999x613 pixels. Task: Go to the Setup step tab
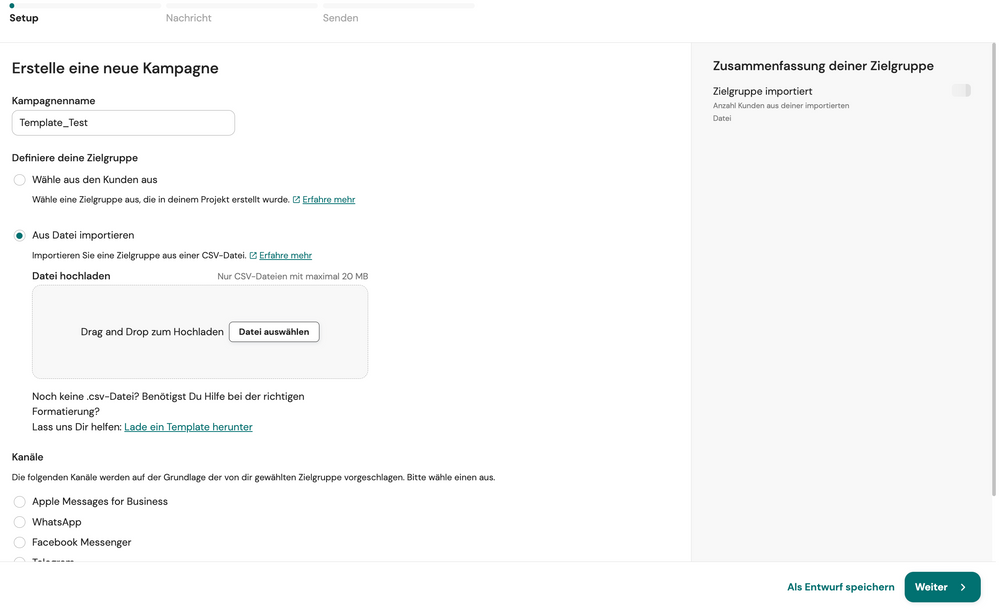24,18
